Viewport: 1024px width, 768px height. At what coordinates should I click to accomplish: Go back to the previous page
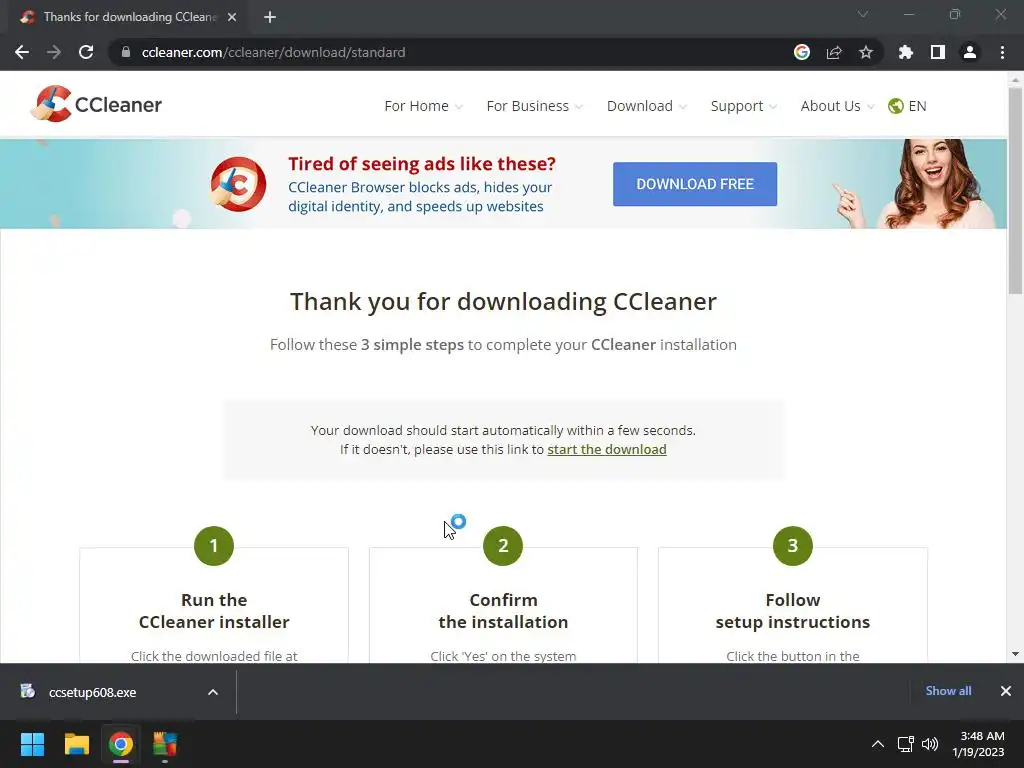22,52
